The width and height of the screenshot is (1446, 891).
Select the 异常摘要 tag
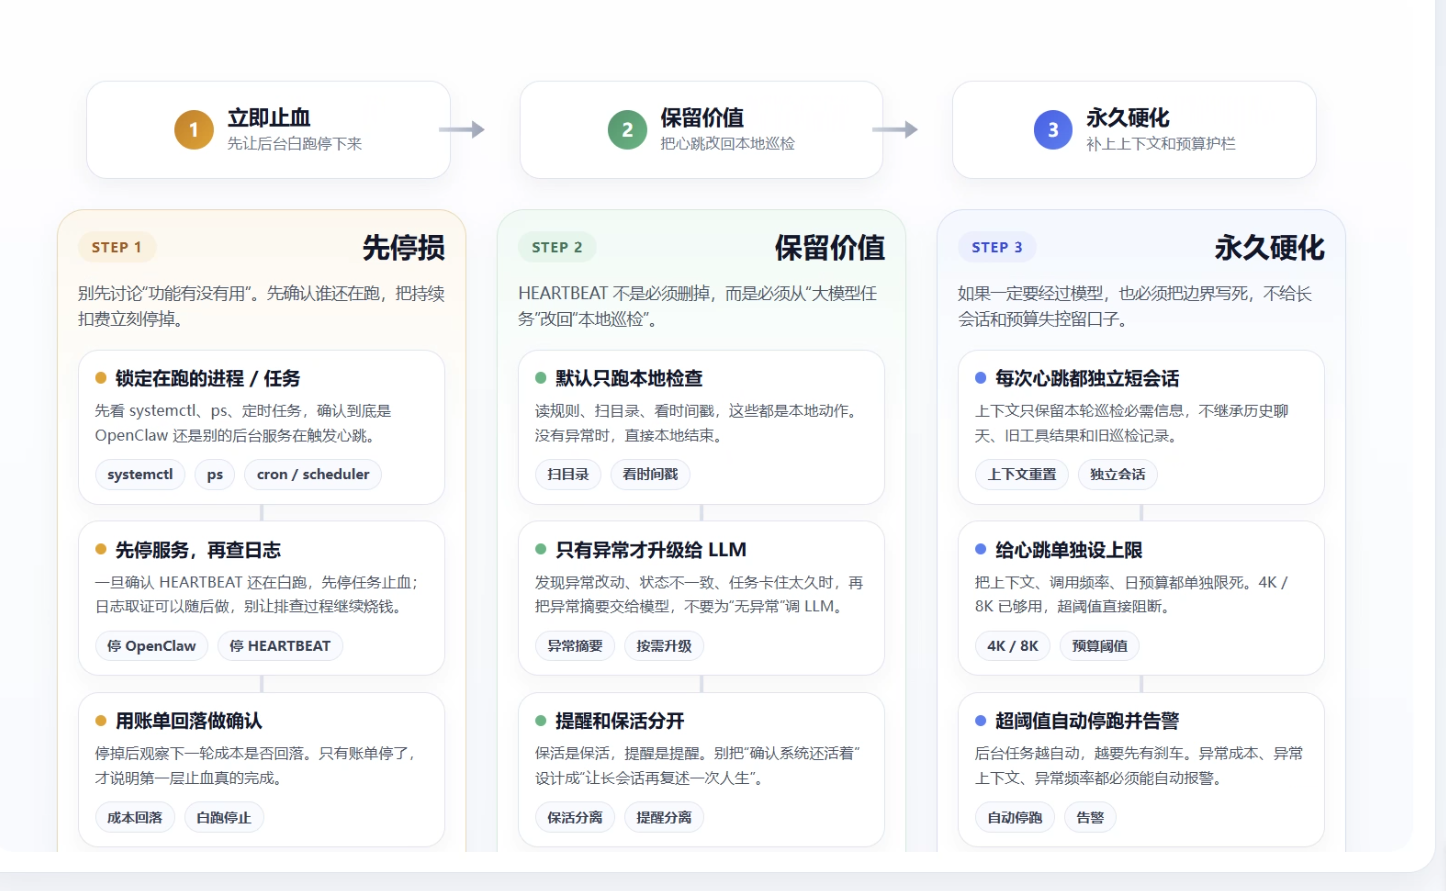[575, 646]
